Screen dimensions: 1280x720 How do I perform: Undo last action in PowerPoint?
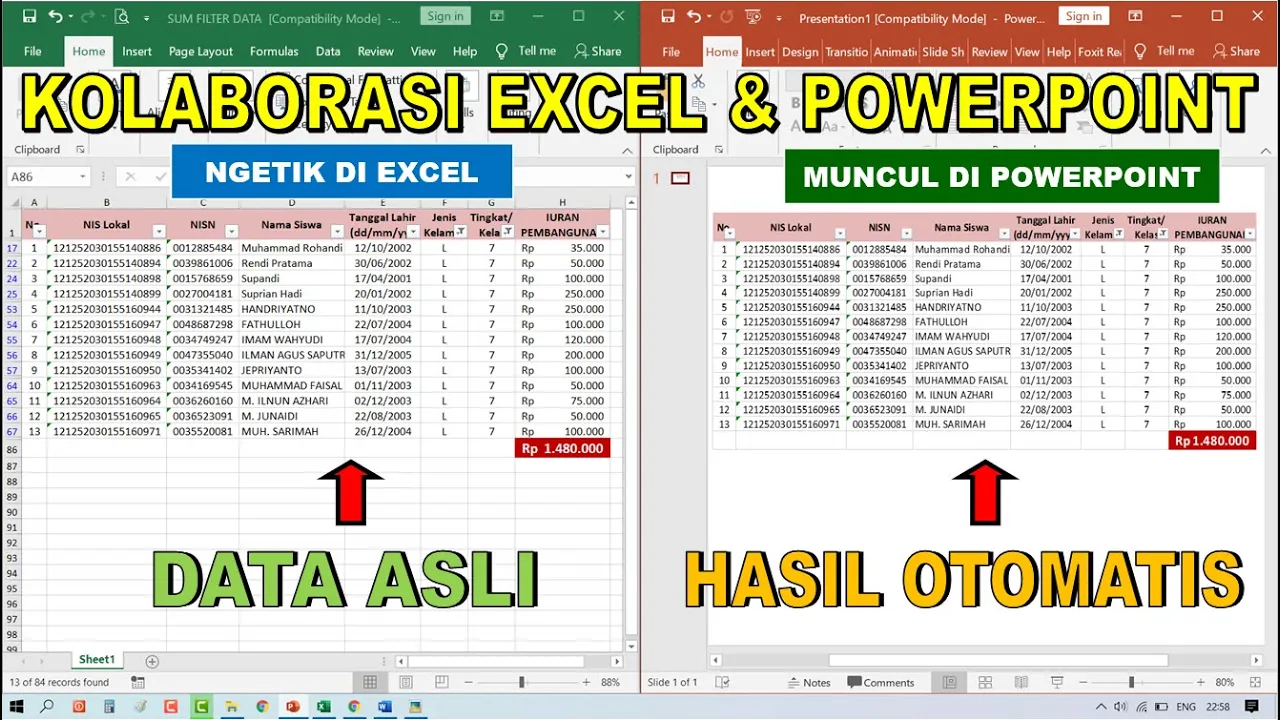pos(694,17)
